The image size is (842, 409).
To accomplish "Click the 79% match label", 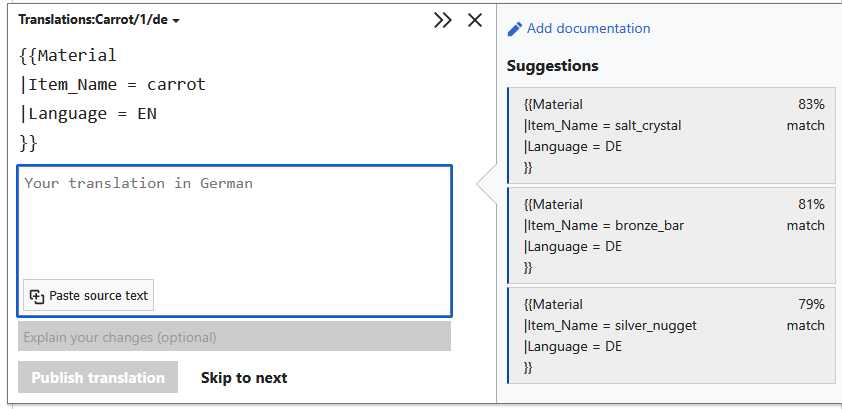I will [x=806, y=314].
